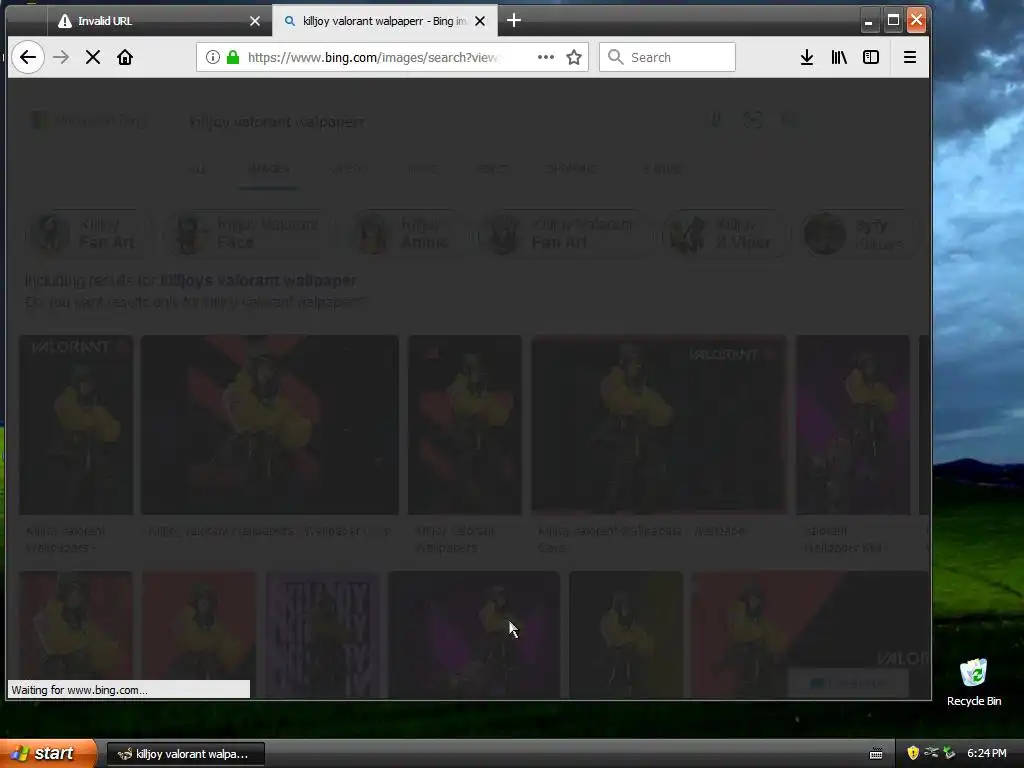
Task: Toggle the sidebar icon in Firefox toolbar
Action: [x=871, y=57]
